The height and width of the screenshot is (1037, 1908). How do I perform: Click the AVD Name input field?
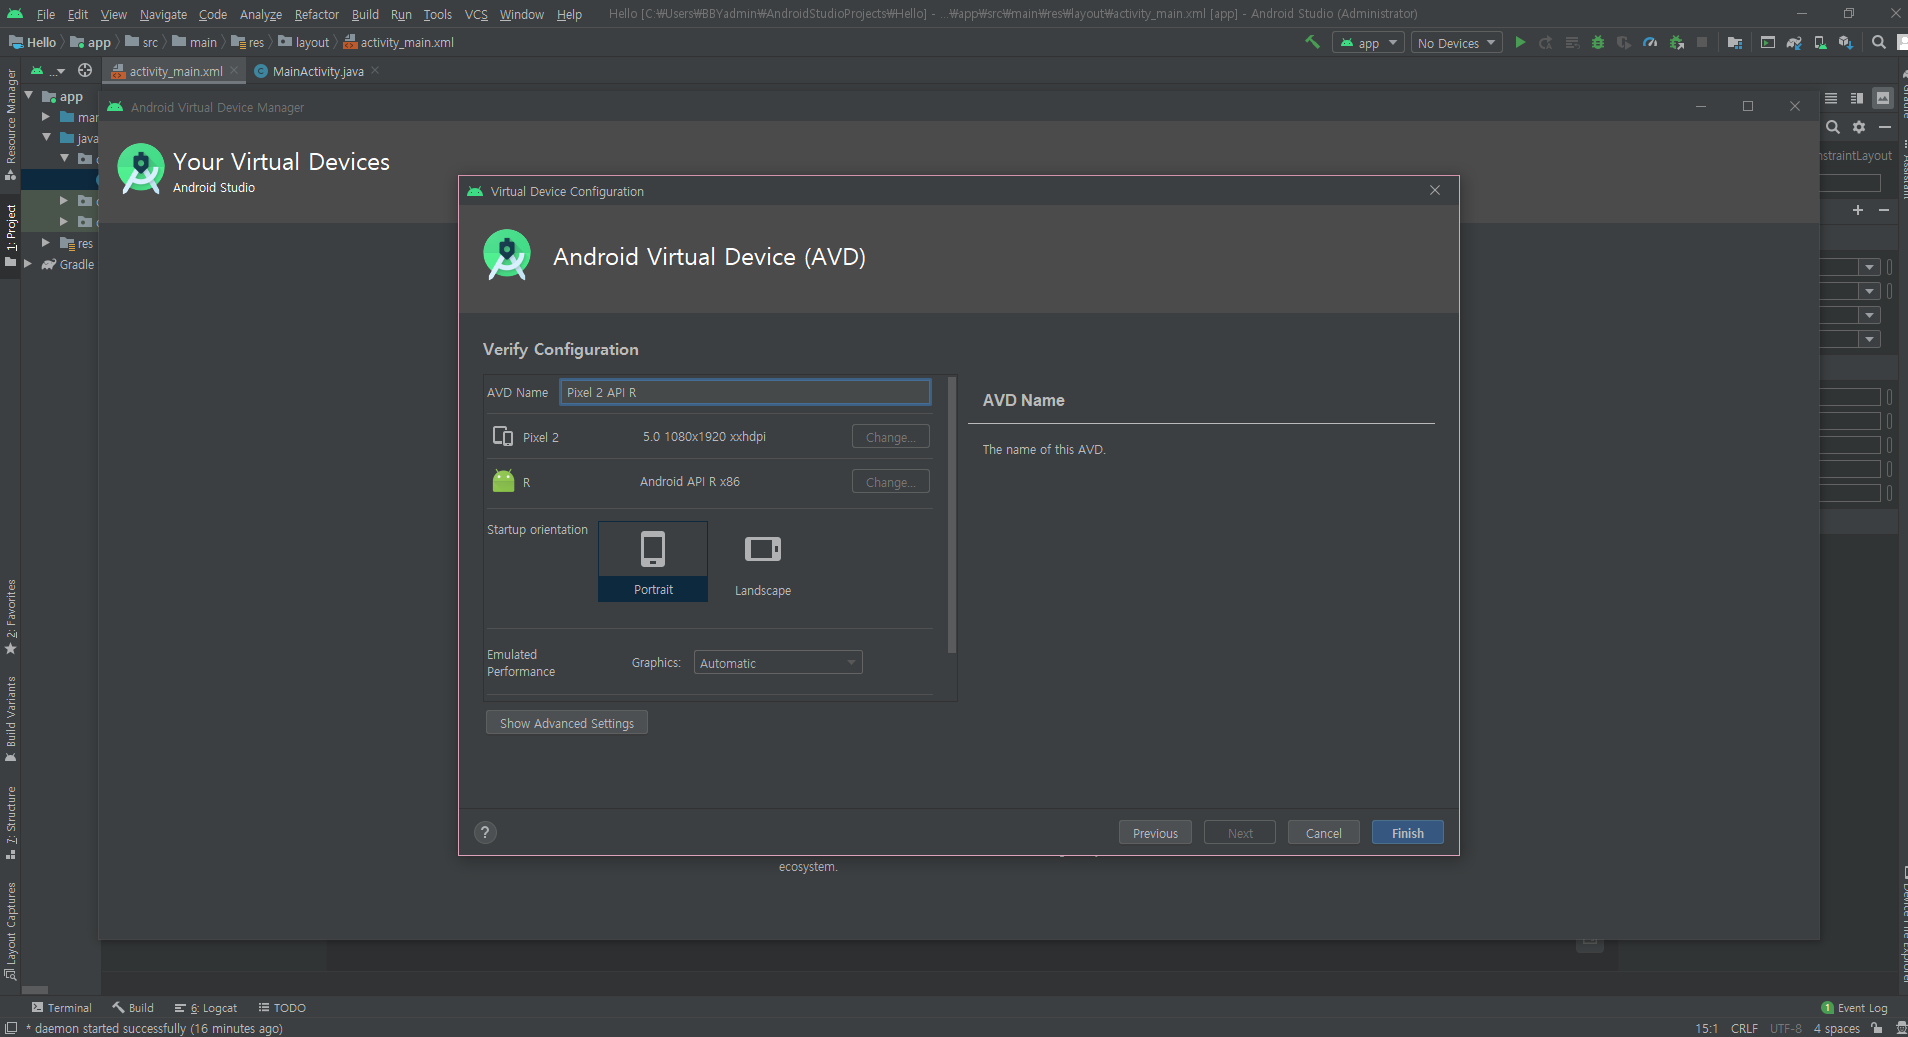click(745, 392)
